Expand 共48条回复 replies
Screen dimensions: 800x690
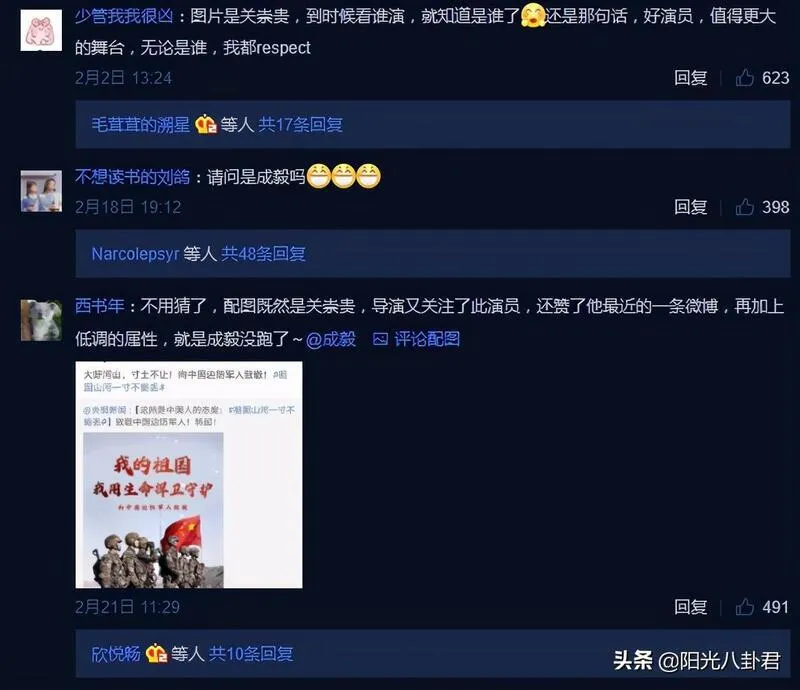click(263, 254)
